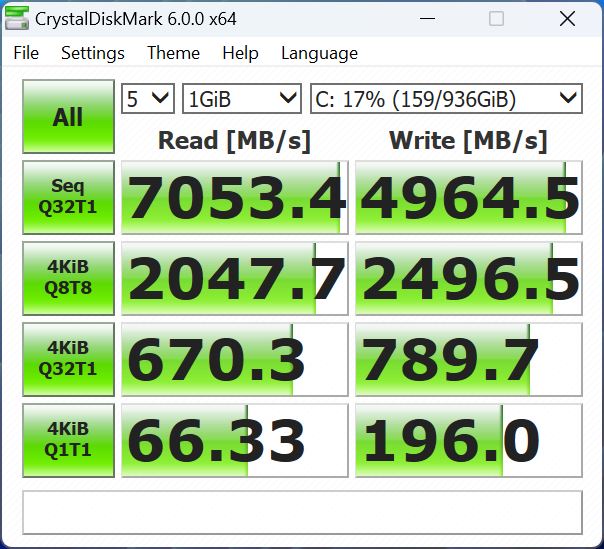Open the Help menu
604x549 pixels.
tap(240, 53)
